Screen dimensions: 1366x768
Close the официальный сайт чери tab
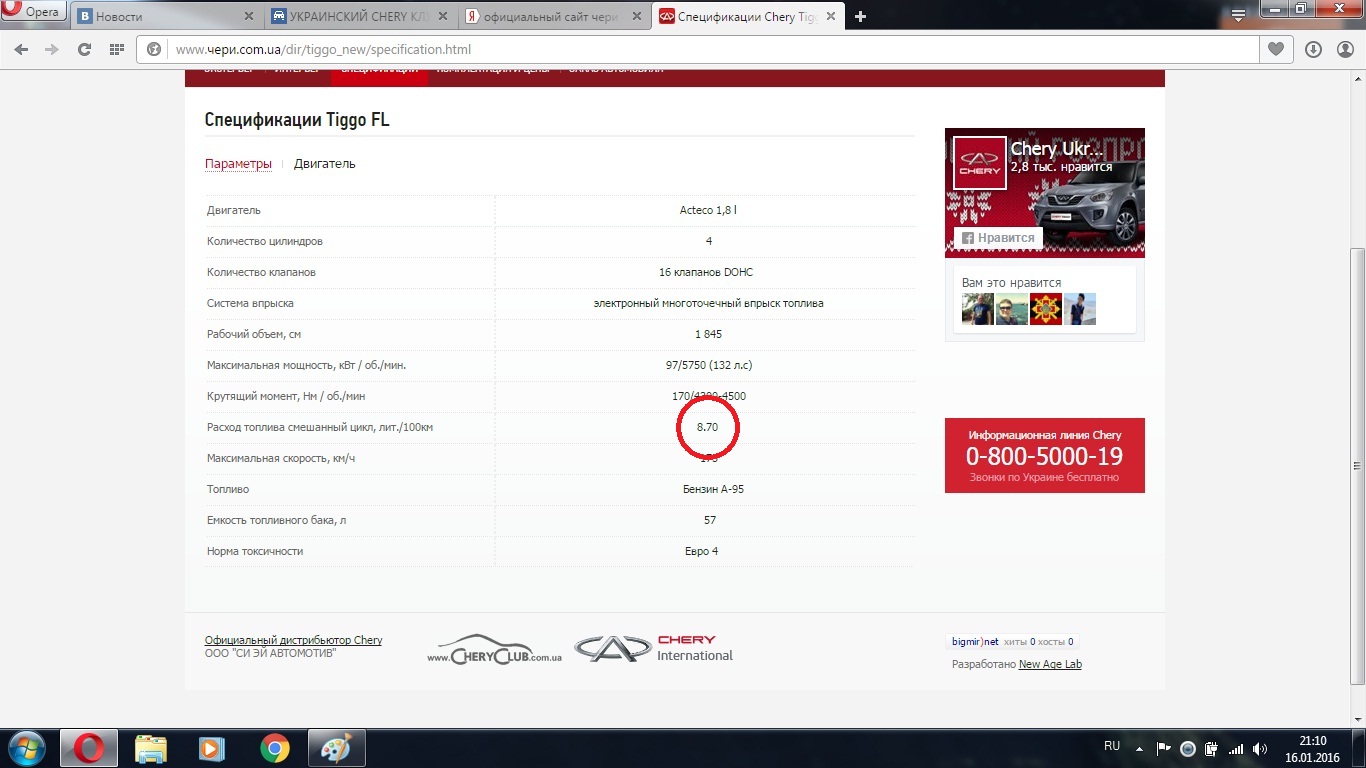[x=635, y=17]
